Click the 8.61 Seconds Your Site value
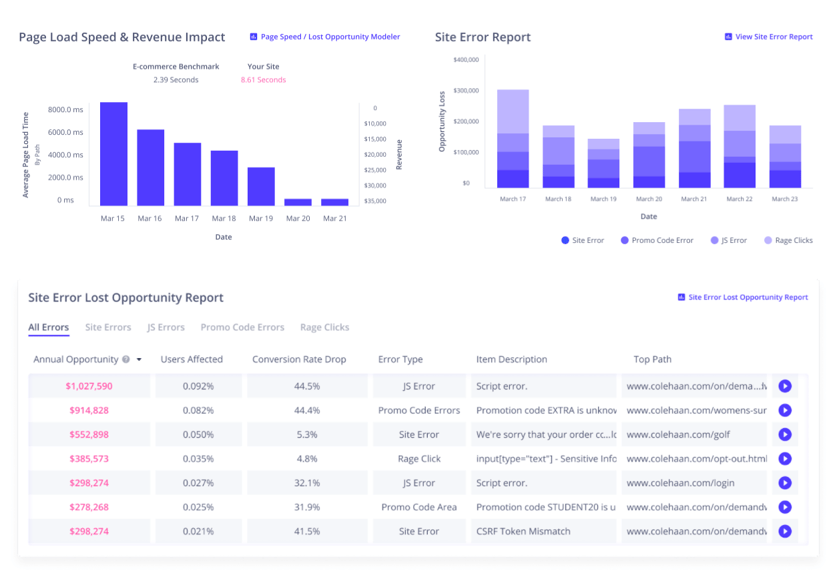Viewport: 837px width, 571px height. click(263, 80)
